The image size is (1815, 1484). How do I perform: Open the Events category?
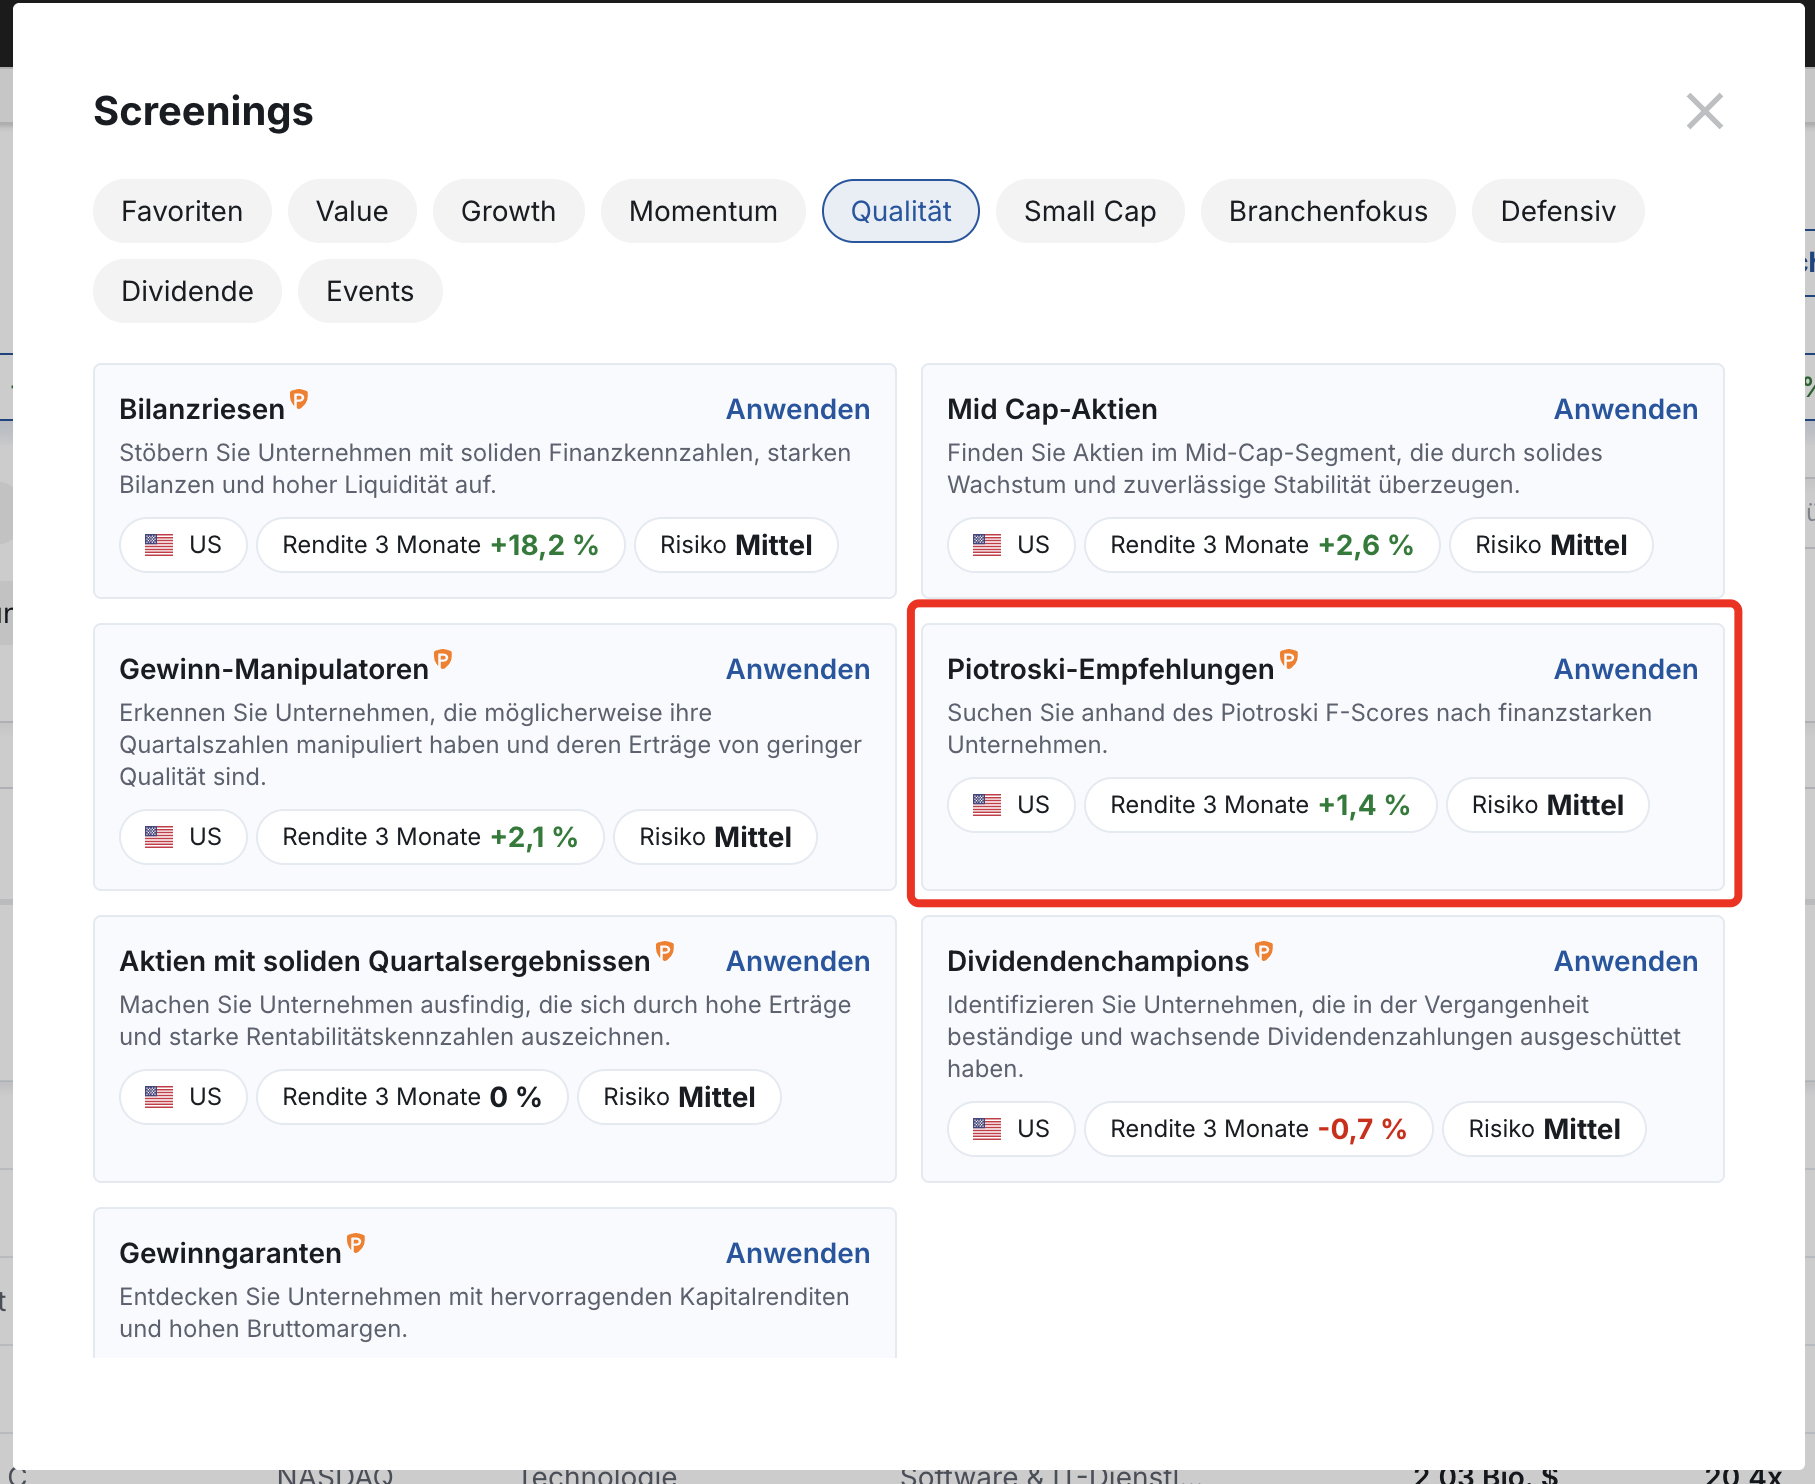coord(370,291)
